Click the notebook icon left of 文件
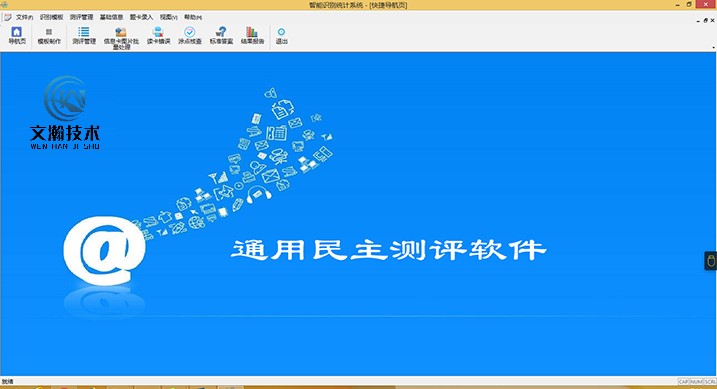This screenshot has width=717, height=389. pyautogui.click(x=8, y=17)
